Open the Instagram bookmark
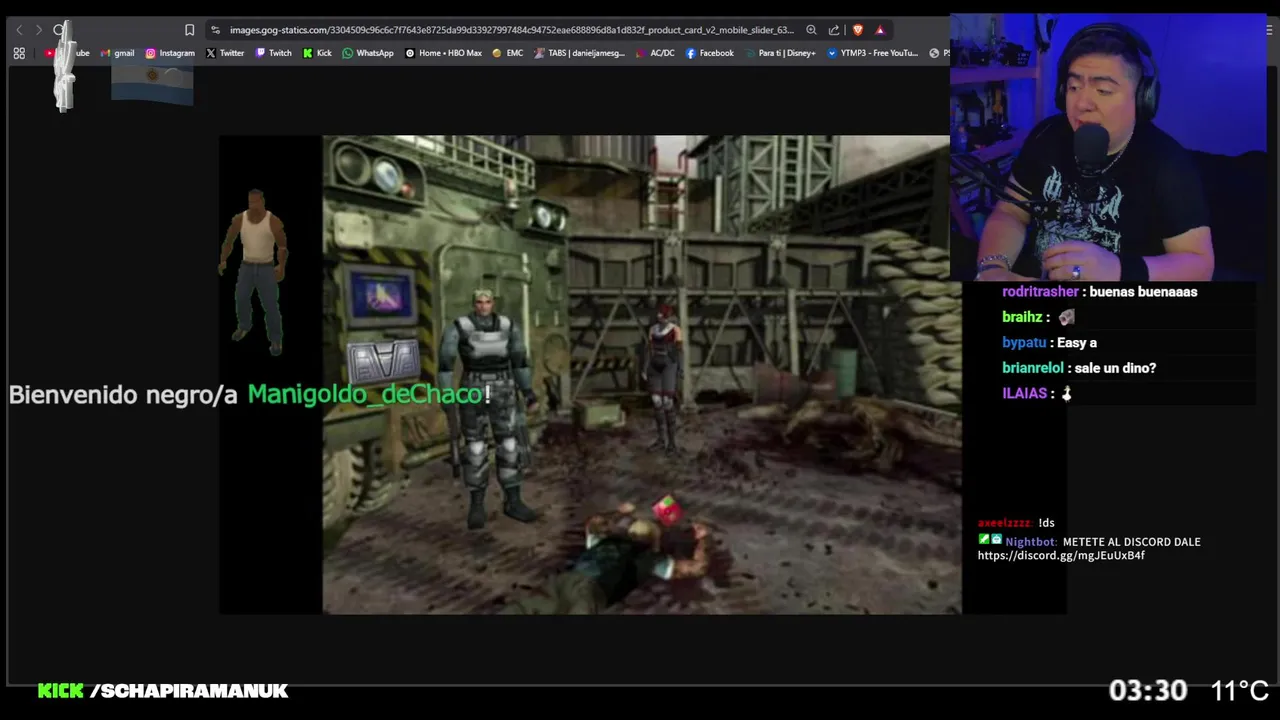The image size is (1280, 720). click(170, 53)
